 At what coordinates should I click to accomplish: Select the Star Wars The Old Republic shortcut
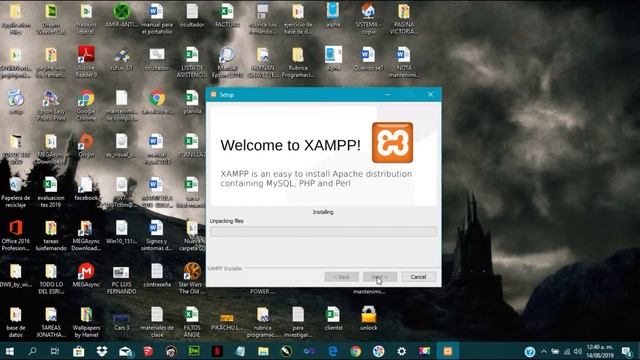tap(191, 278)
